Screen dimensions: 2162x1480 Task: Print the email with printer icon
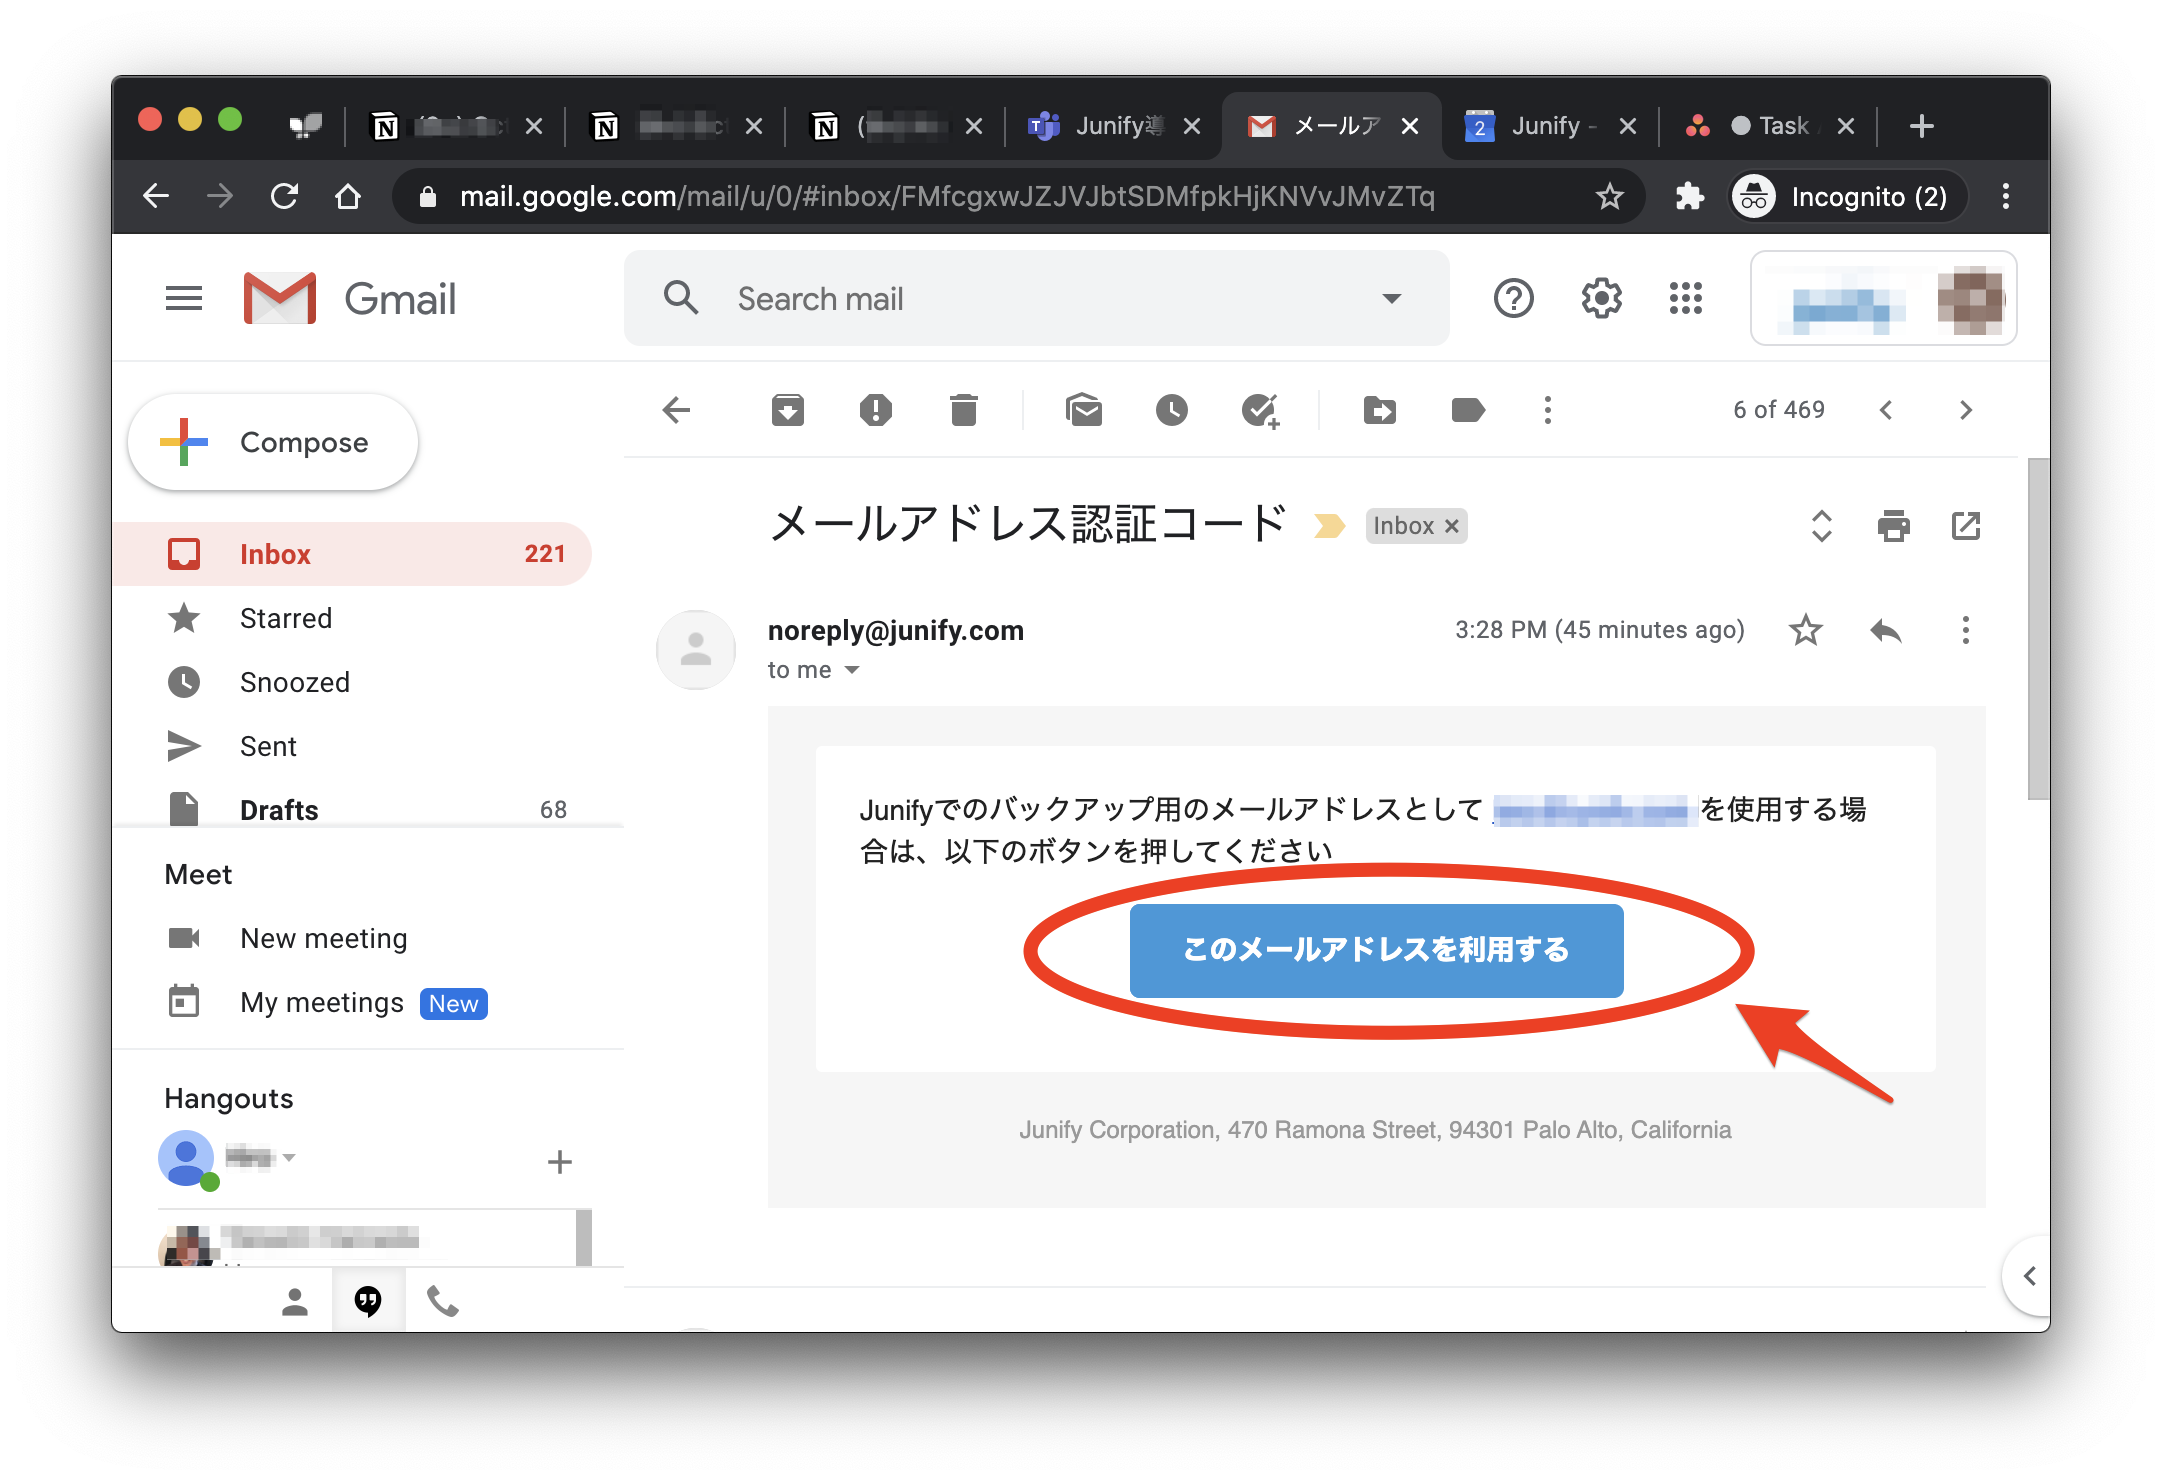click(1893, 526)
